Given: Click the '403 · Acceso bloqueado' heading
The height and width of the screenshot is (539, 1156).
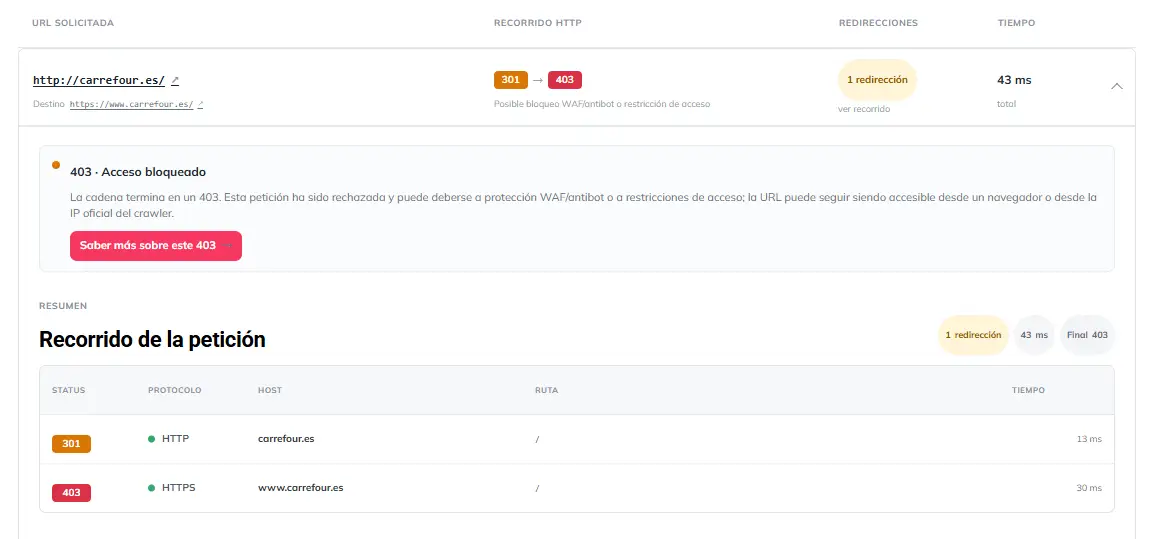Looking at the screenshot, I should point(138,172).
